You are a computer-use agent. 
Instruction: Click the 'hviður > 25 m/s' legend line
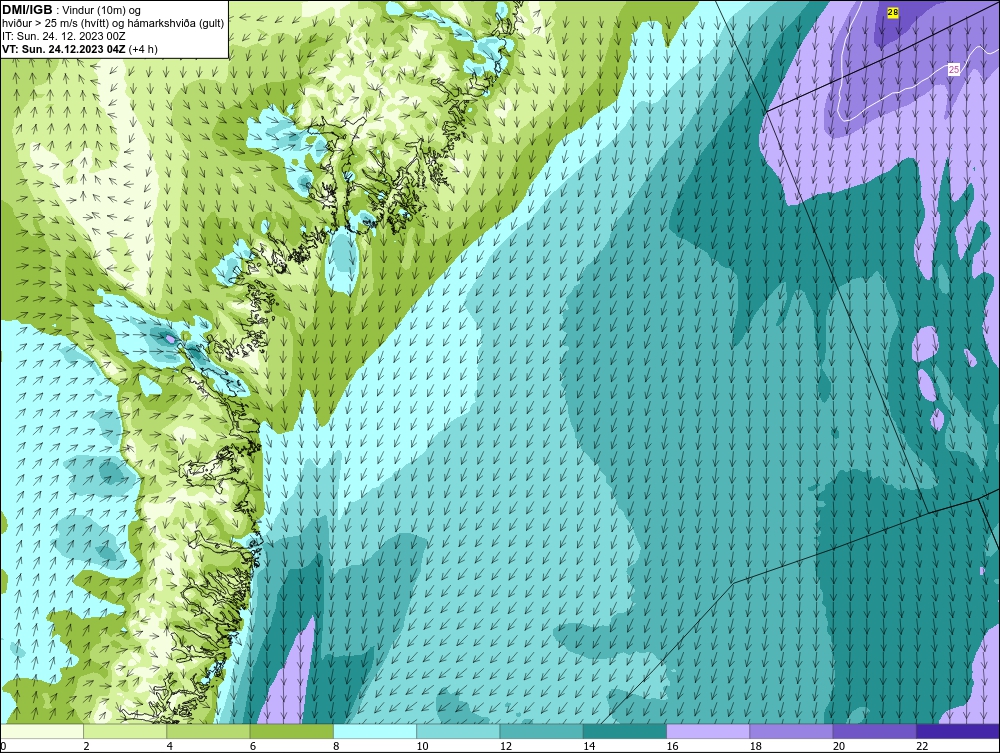pos(113,24)
